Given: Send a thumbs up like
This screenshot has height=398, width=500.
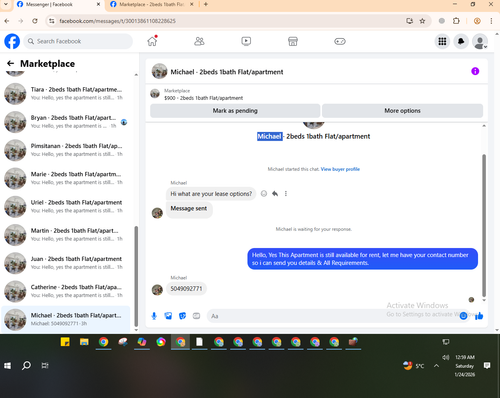Looking at the screenshot, I should [479, 316].
